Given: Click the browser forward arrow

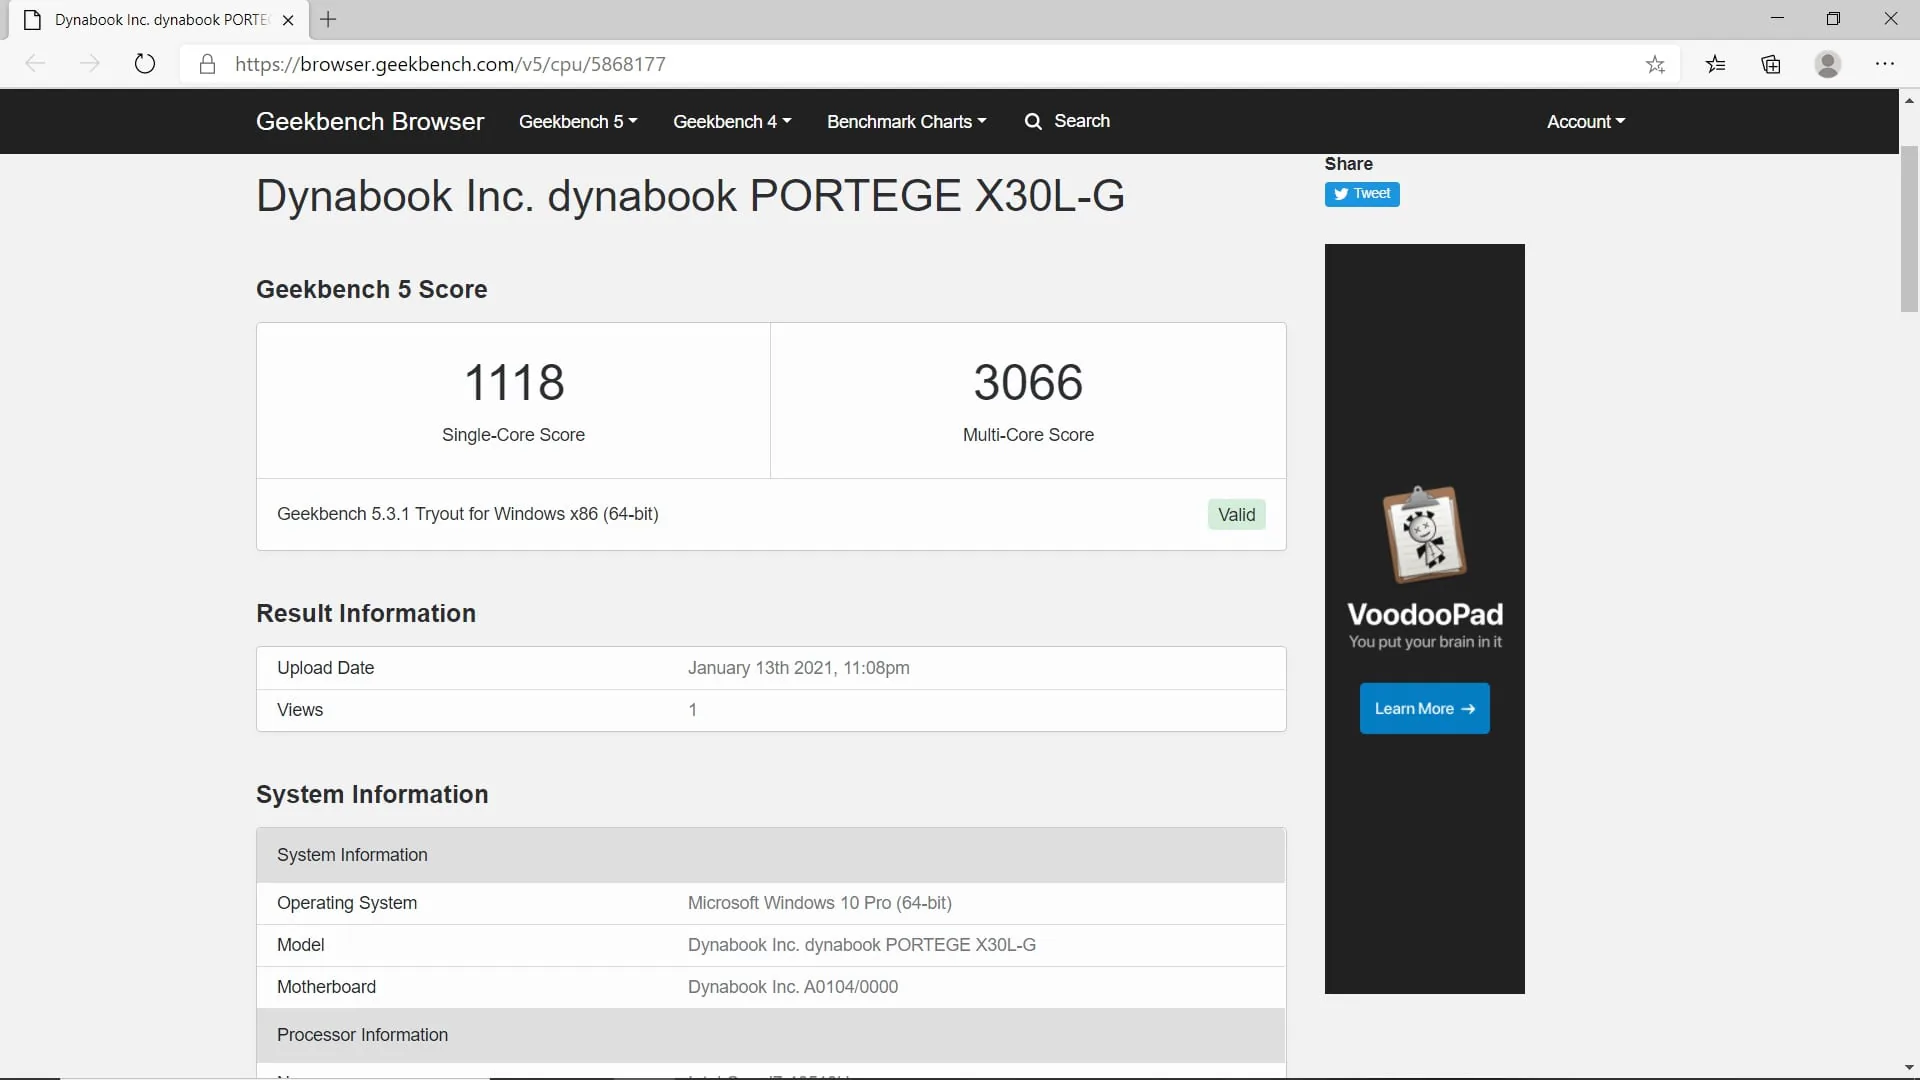Looking at the screenshot, I should [x=90, y=64].
